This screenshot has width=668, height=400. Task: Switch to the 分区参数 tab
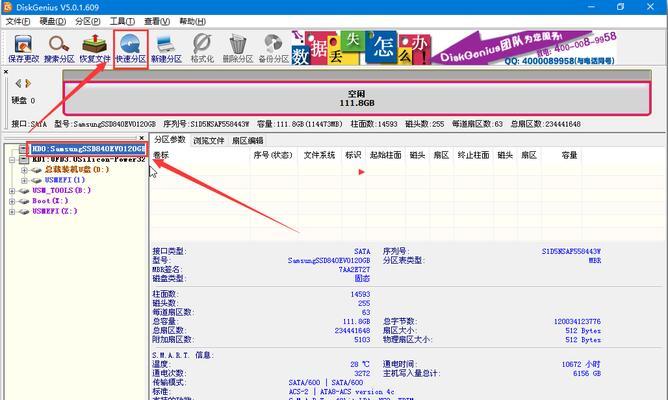[170, 140]
